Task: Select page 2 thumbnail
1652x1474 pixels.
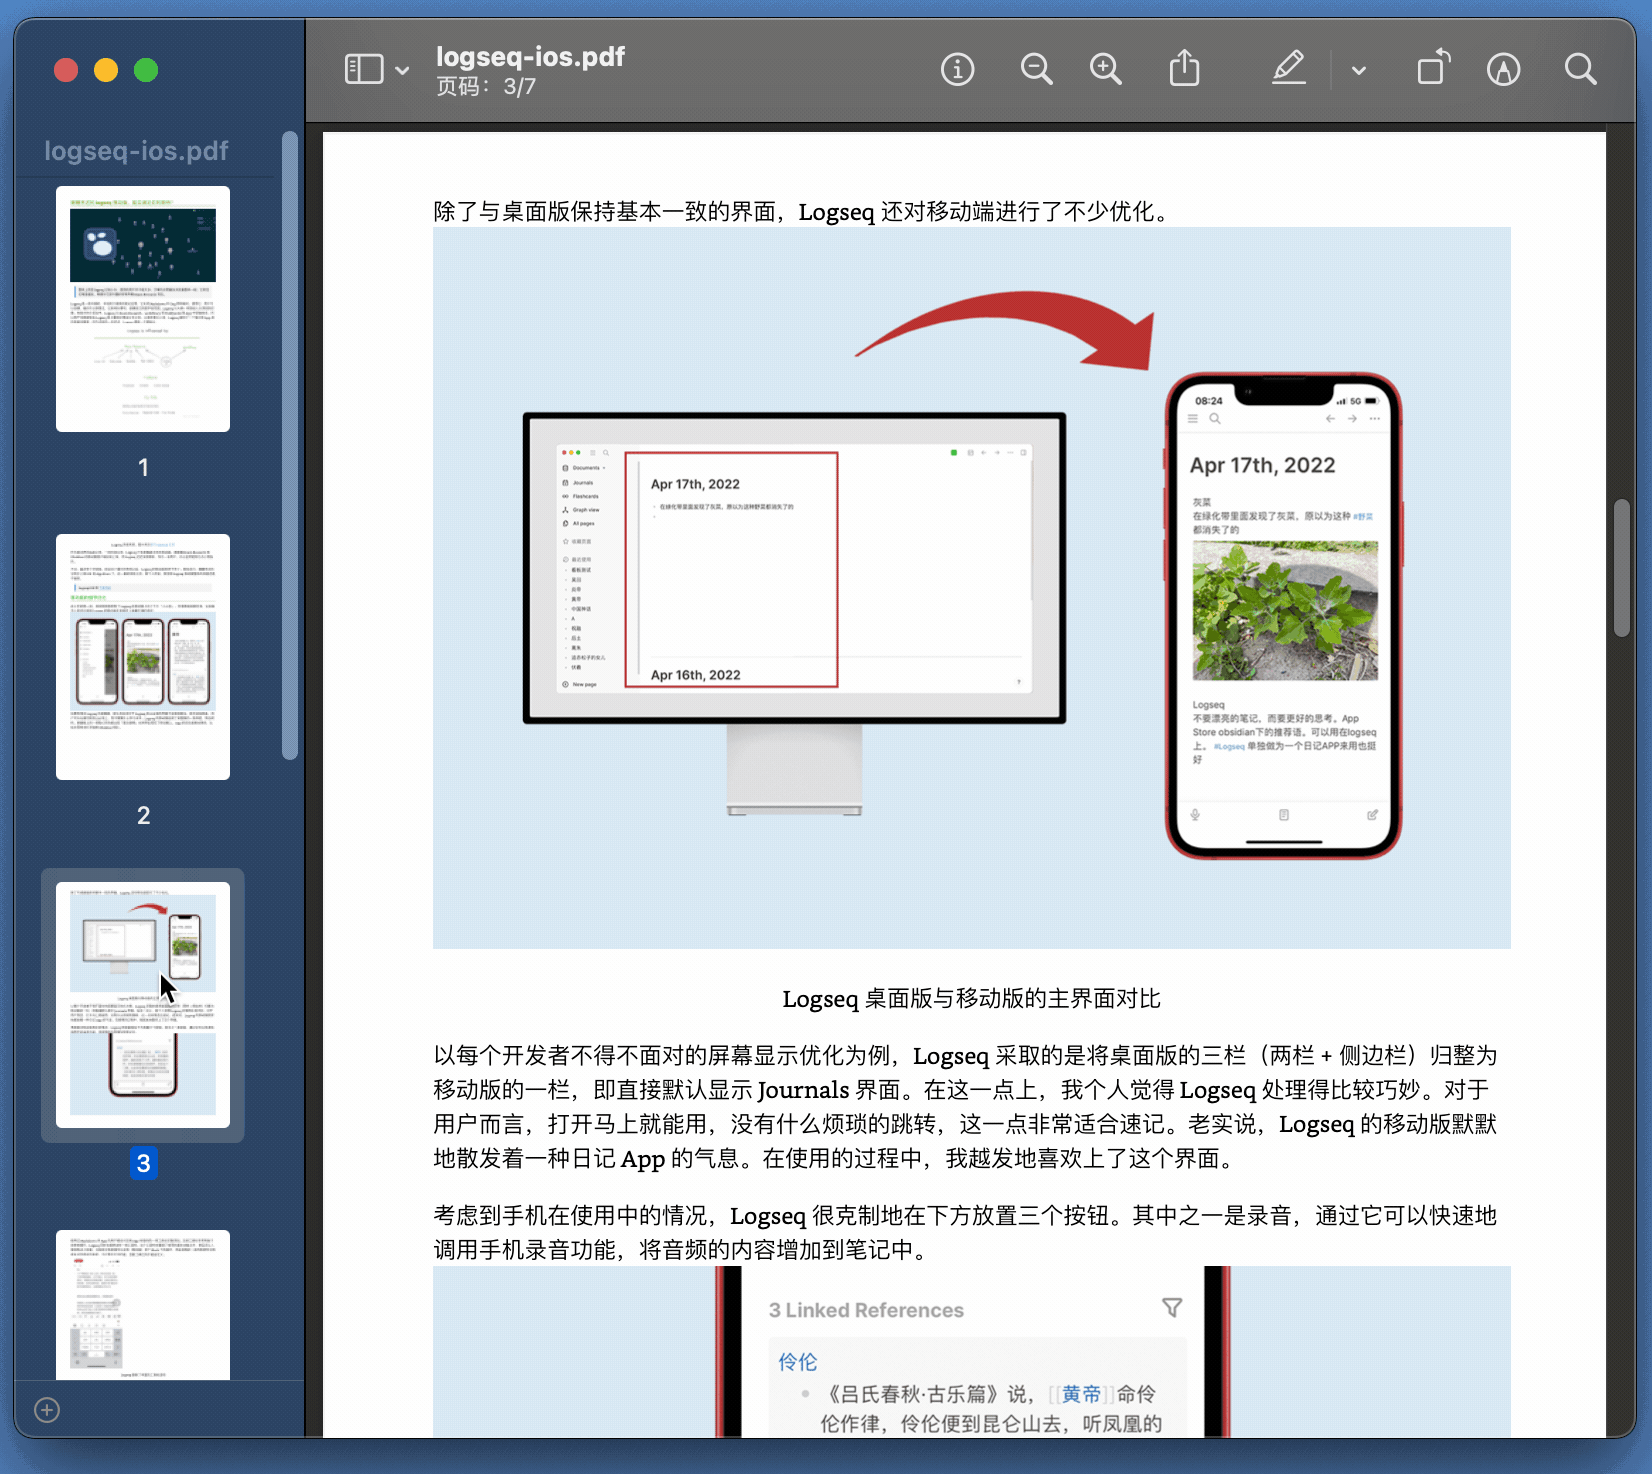Action: 143,657
